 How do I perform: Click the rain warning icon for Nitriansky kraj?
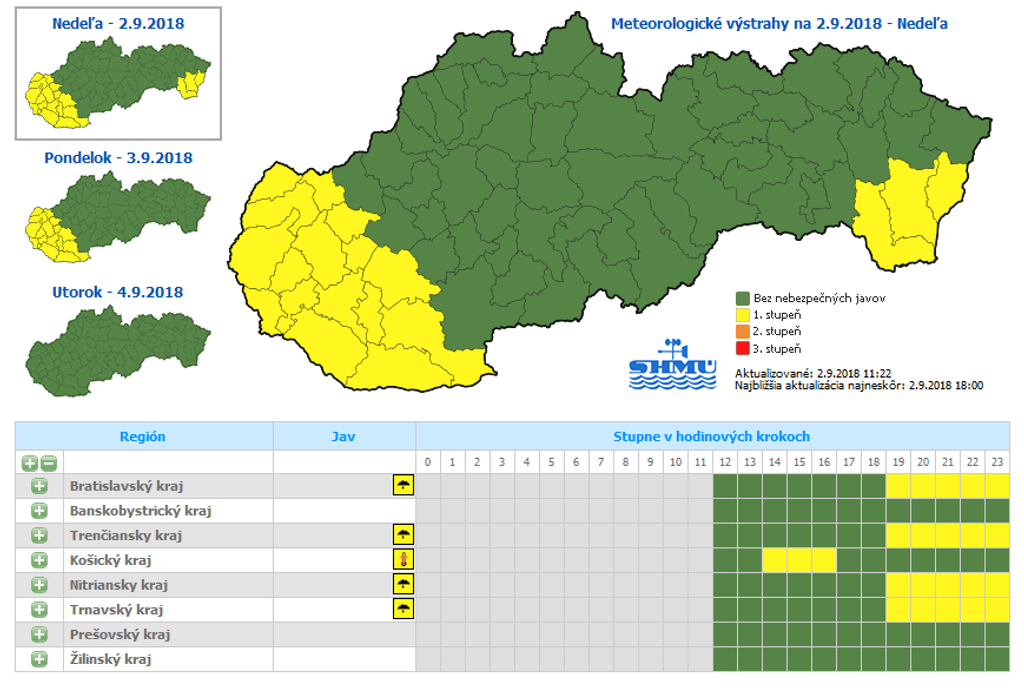coord(403,584)
